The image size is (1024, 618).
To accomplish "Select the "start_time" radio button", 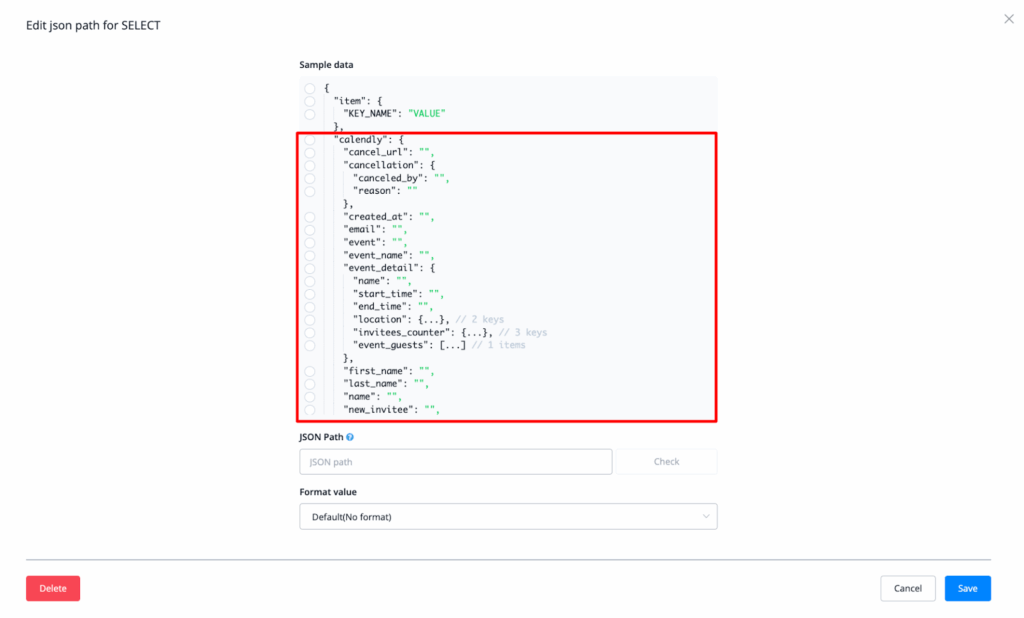I will [310, 294].
